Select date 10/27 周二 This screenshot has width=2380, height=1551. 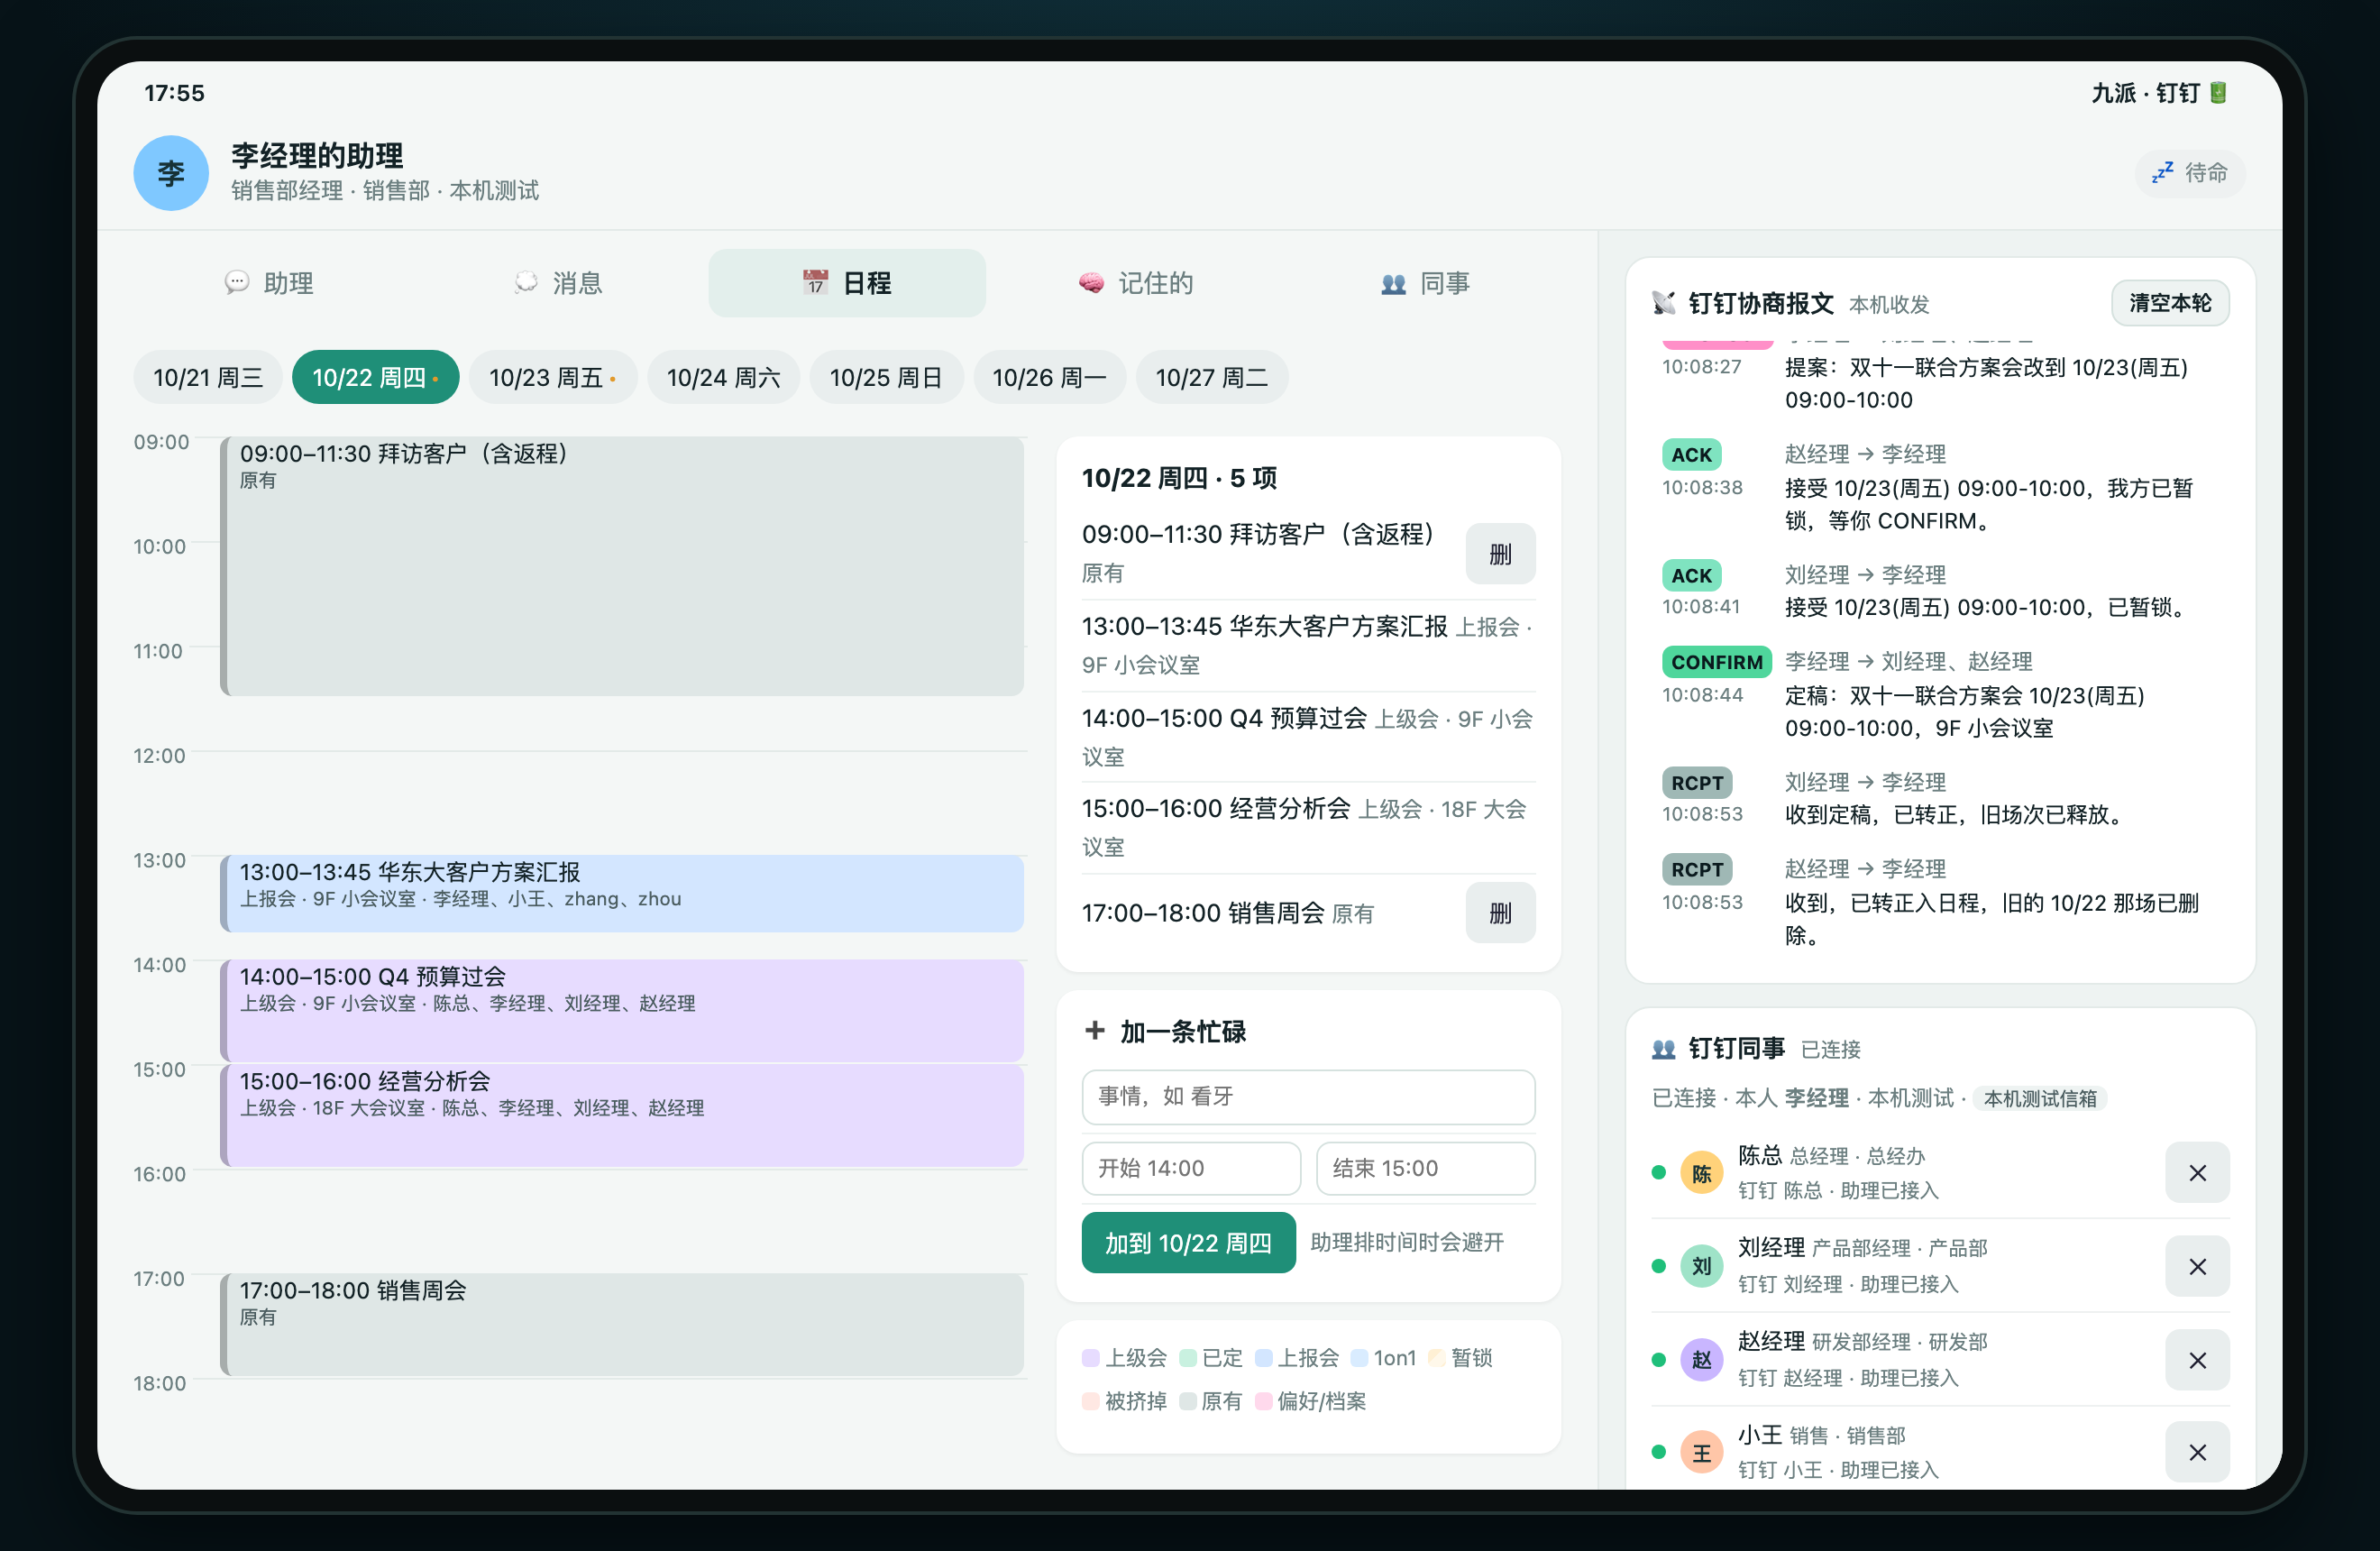(x=1212, y=378)
